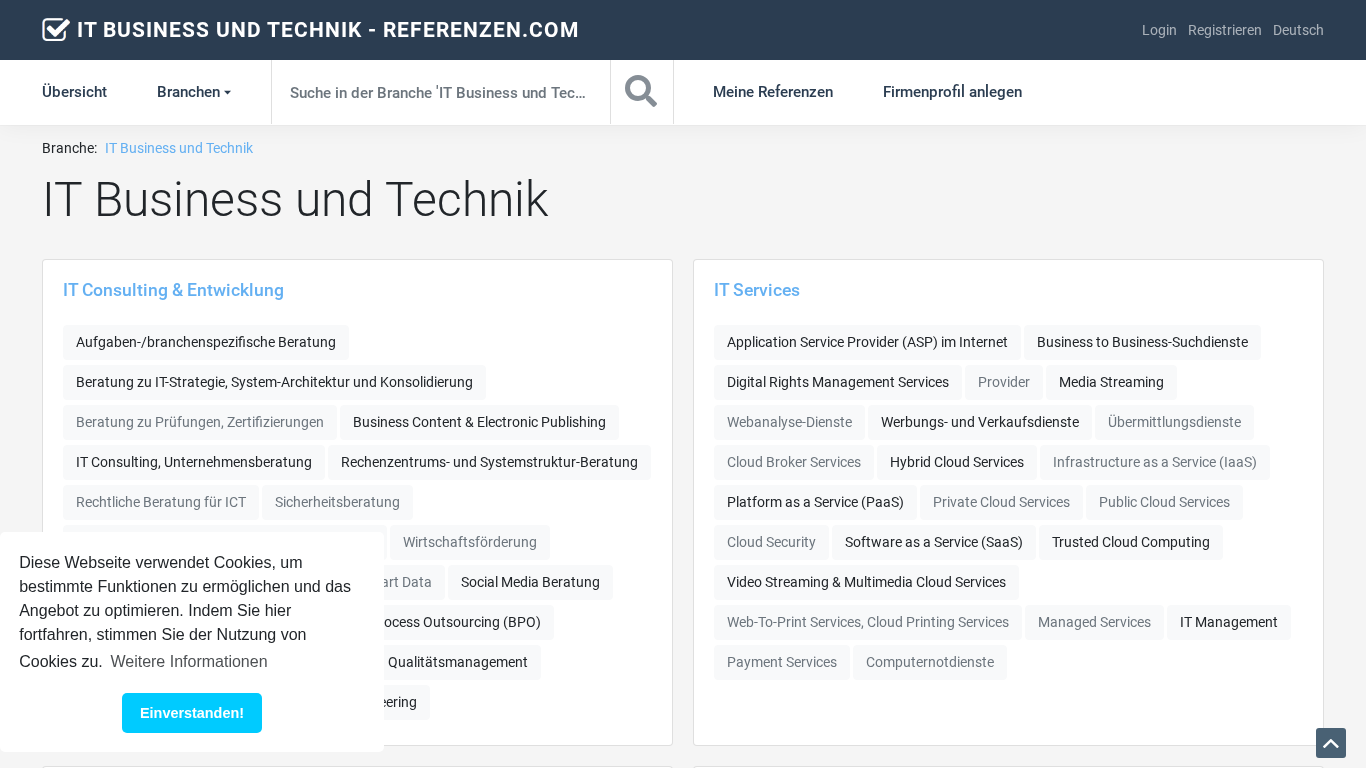Go to Meine Referenzen
The image size is (1366, 768).
[x=772, y=92]
